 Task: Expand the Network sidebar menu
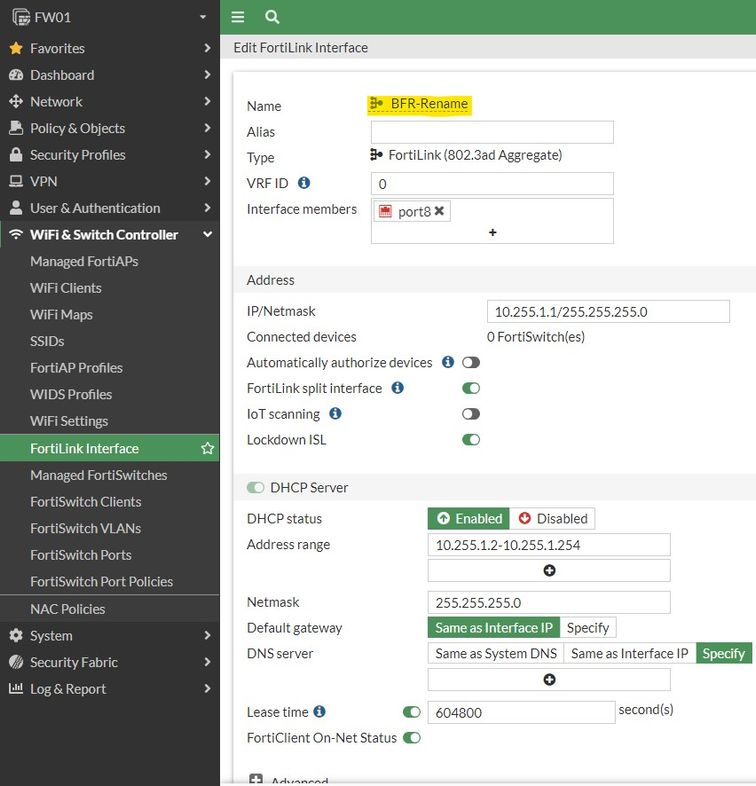pos(110,101)
